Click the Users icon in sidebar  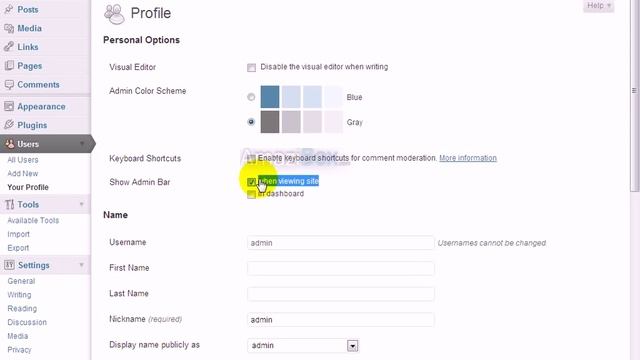(9, 144)
